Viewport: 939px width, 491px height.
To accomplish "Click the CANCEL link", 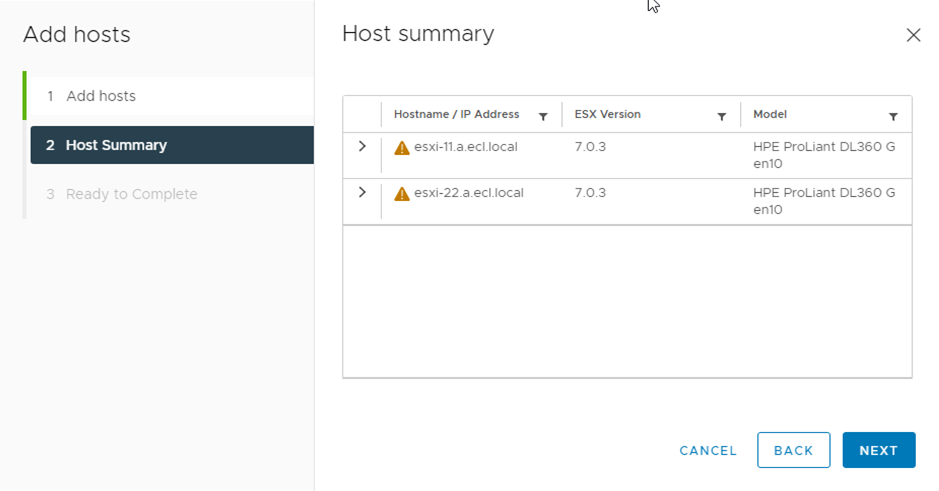I will [708, 451].
